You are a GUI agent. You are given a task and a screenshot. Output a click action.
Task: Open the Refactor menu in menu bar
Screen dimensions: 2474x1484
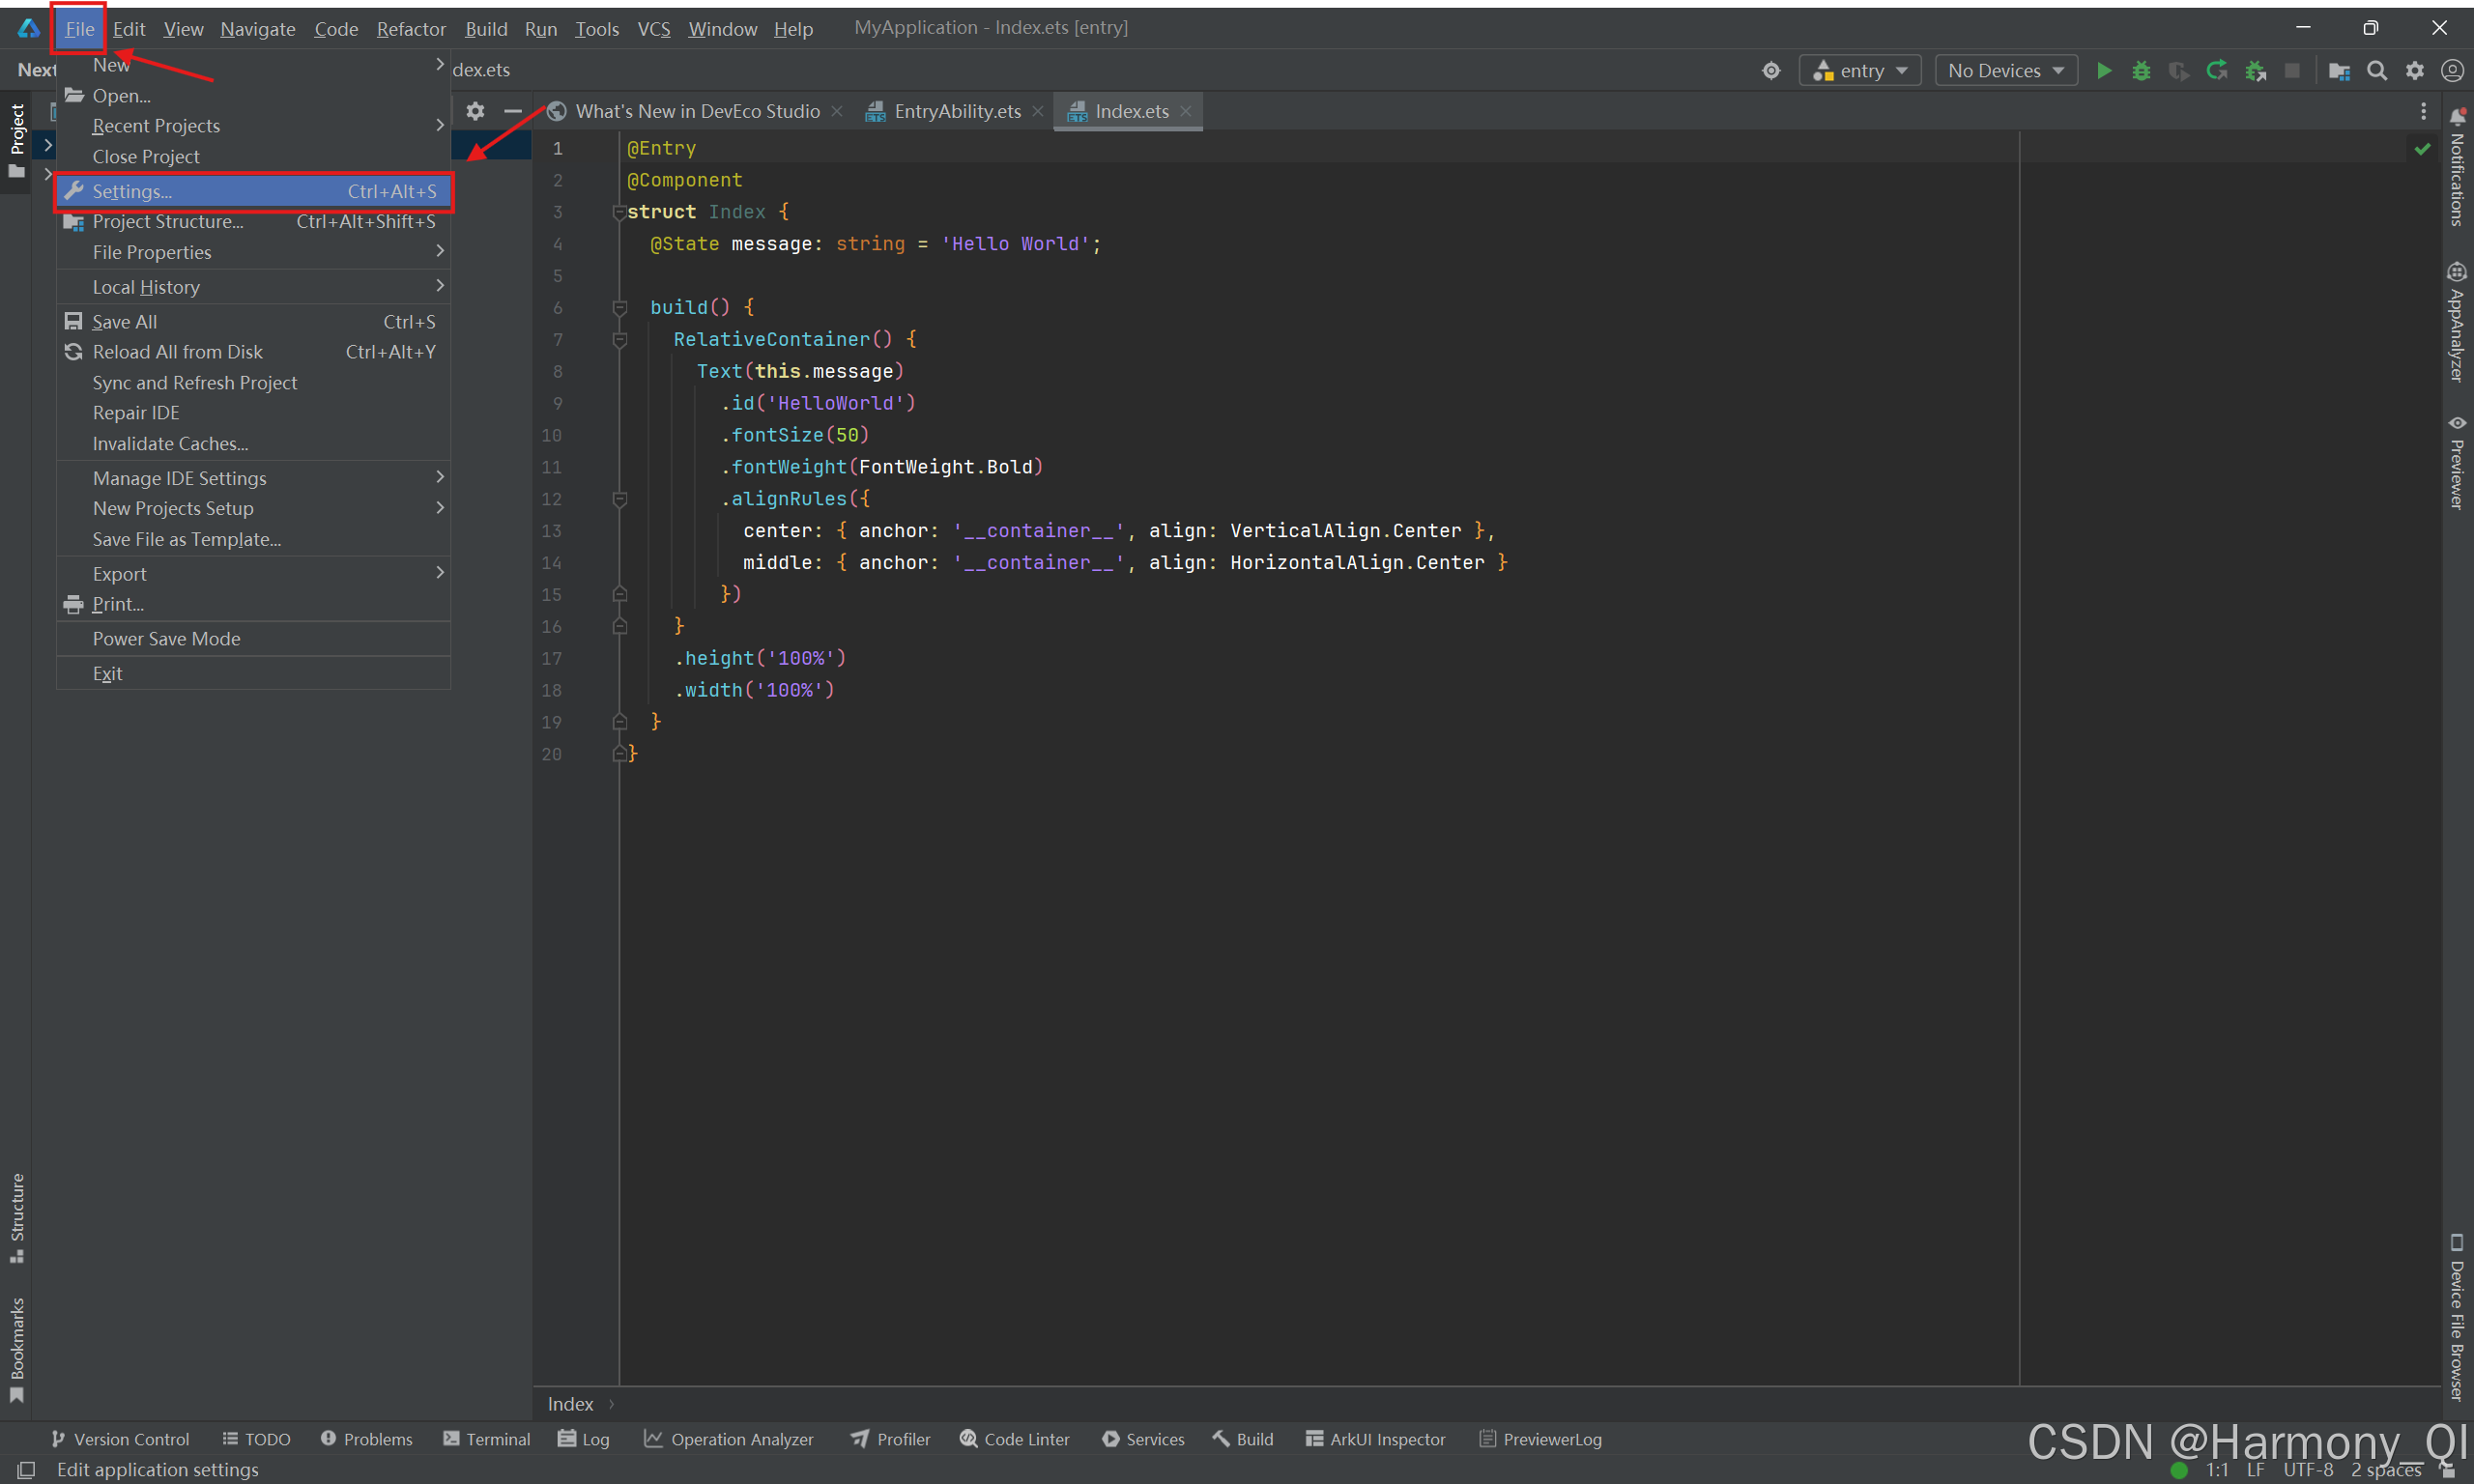coord(411,29)
